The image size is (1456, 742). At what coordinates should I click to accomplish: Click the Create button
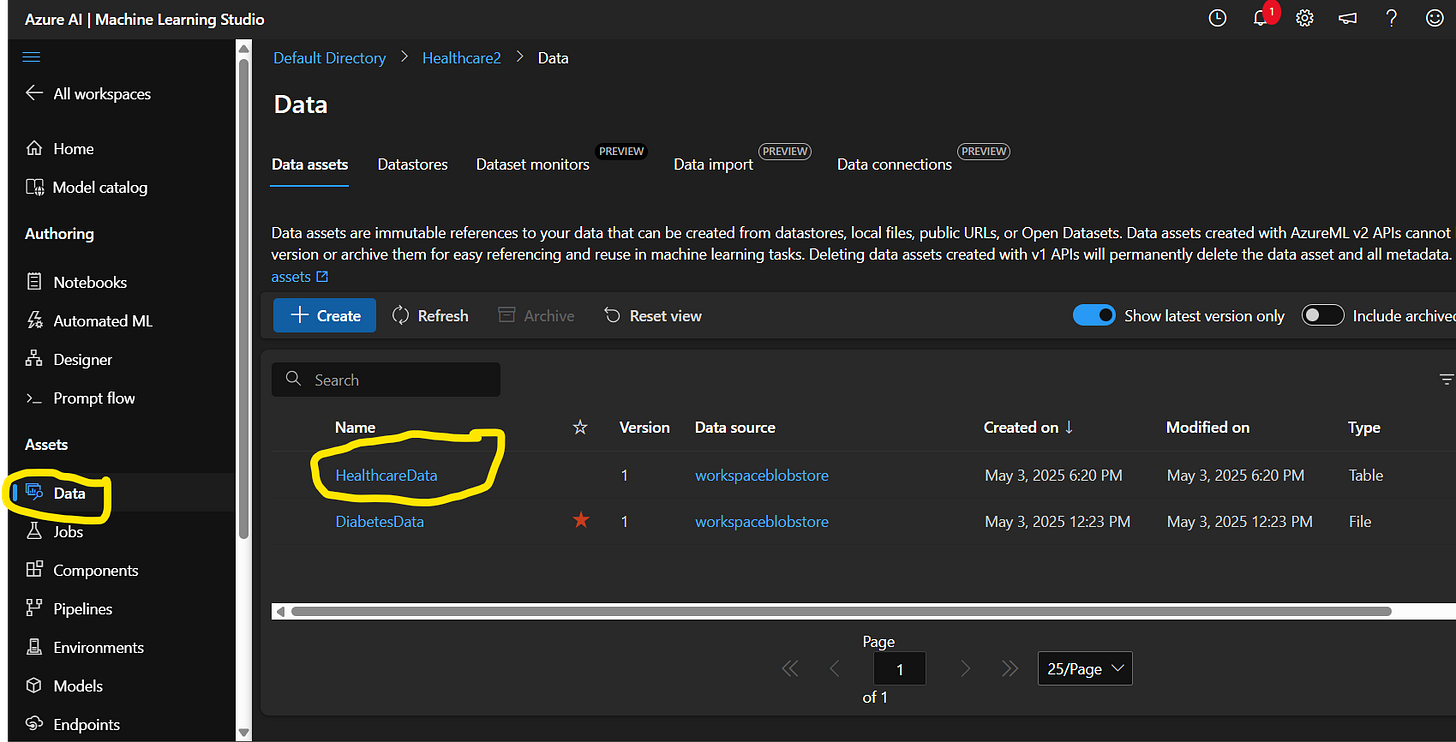pyautogui.click(x=325, y=315)
